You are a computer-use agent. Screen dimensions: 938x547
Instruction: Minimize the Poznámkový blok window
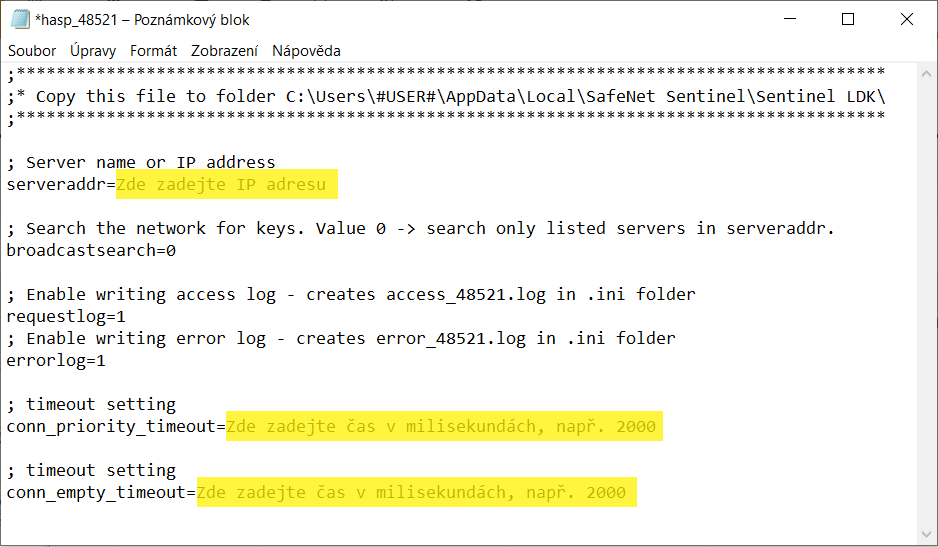pyautogui.click(x=790, y=19)
